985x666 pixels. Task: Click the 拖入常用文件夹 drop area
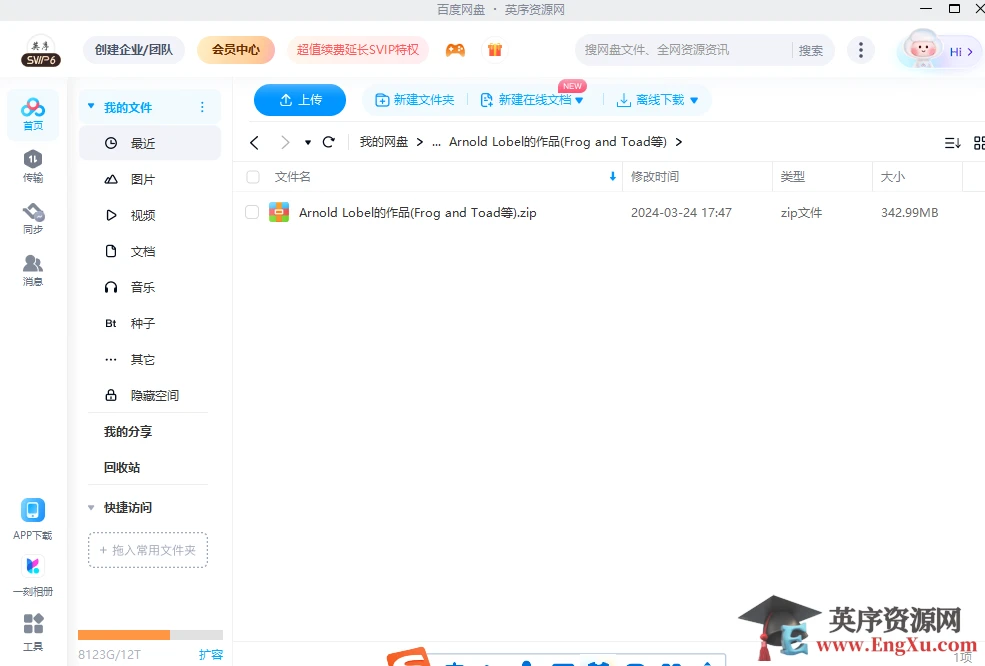coord(148,550)
